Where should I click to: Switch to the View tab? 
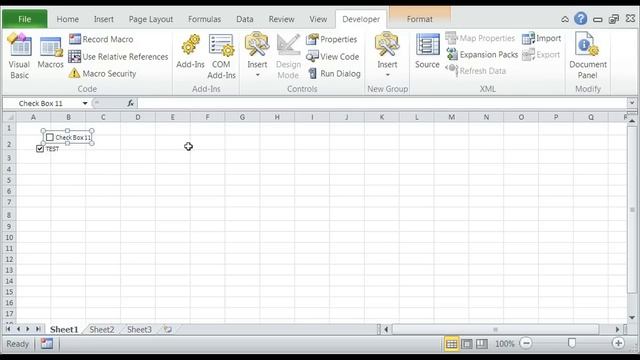[x=318, y=19]
